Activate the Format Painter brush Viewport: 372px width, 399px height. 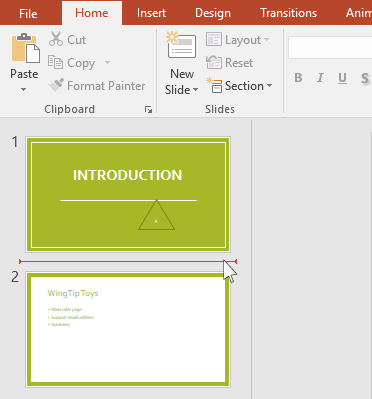coord(56,85)
